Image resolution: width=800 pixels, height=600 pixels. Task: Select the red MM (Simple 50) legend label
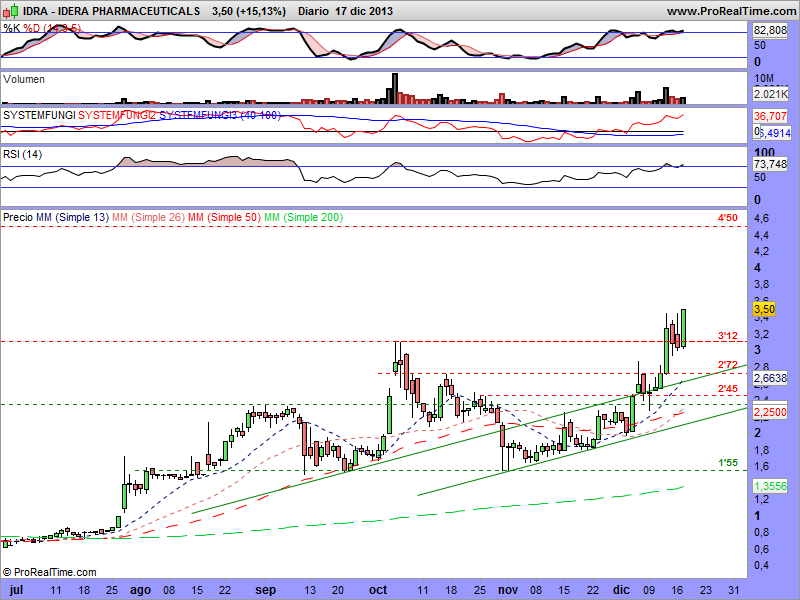(232, 217)
